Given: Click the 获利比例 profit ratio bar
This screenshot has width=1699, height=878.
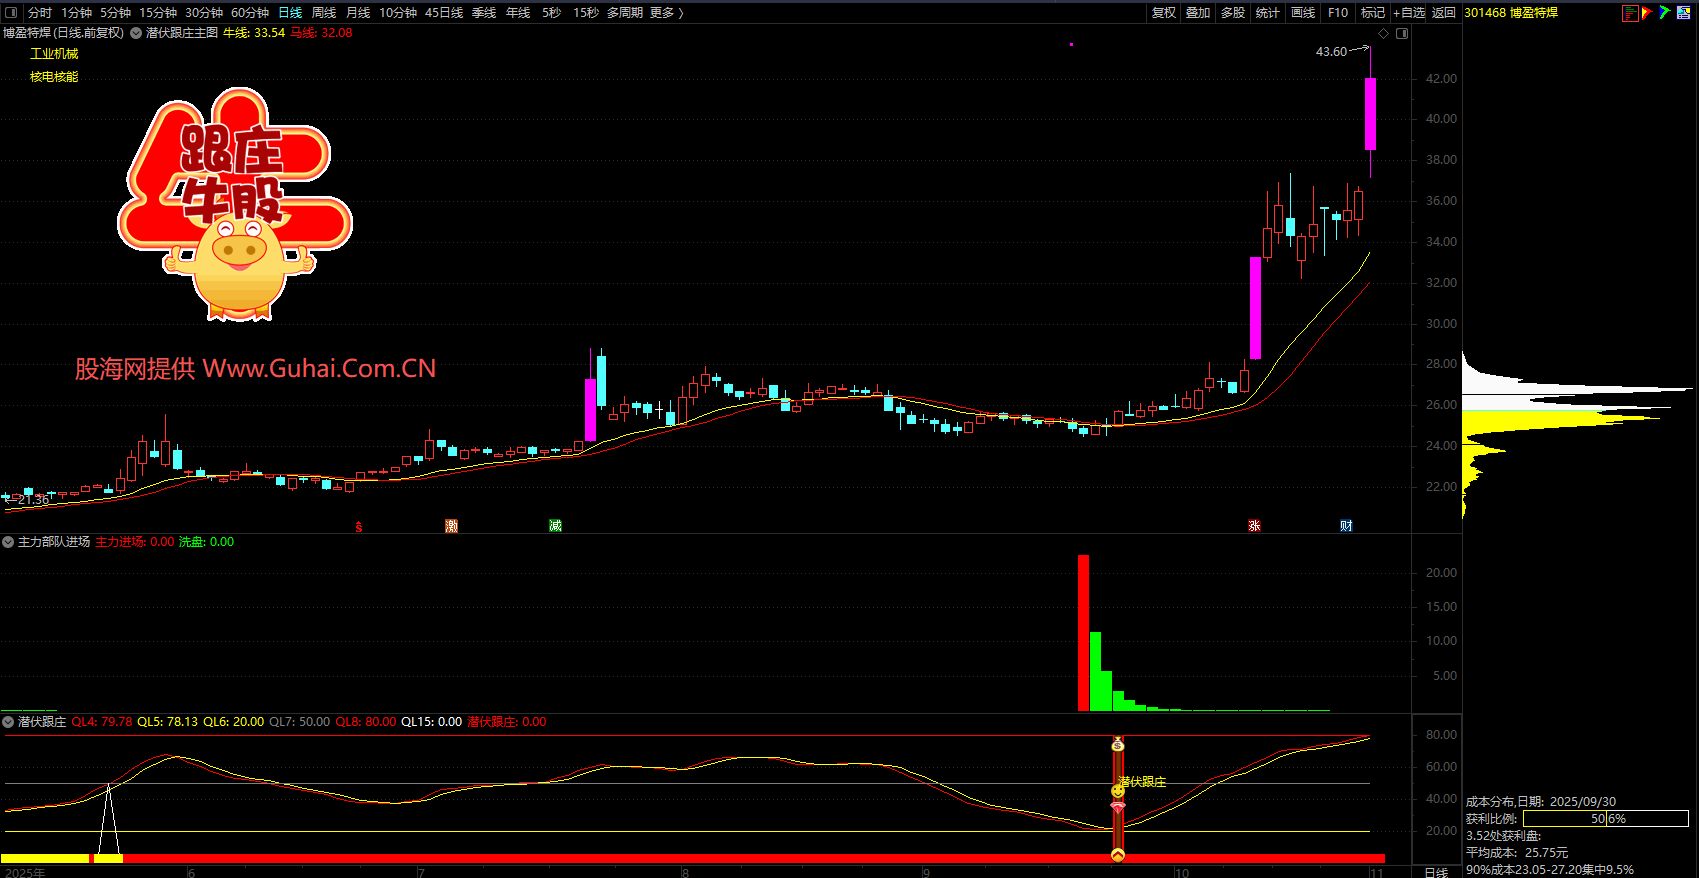Looking at the screenshot, I should pos(1605,819).
